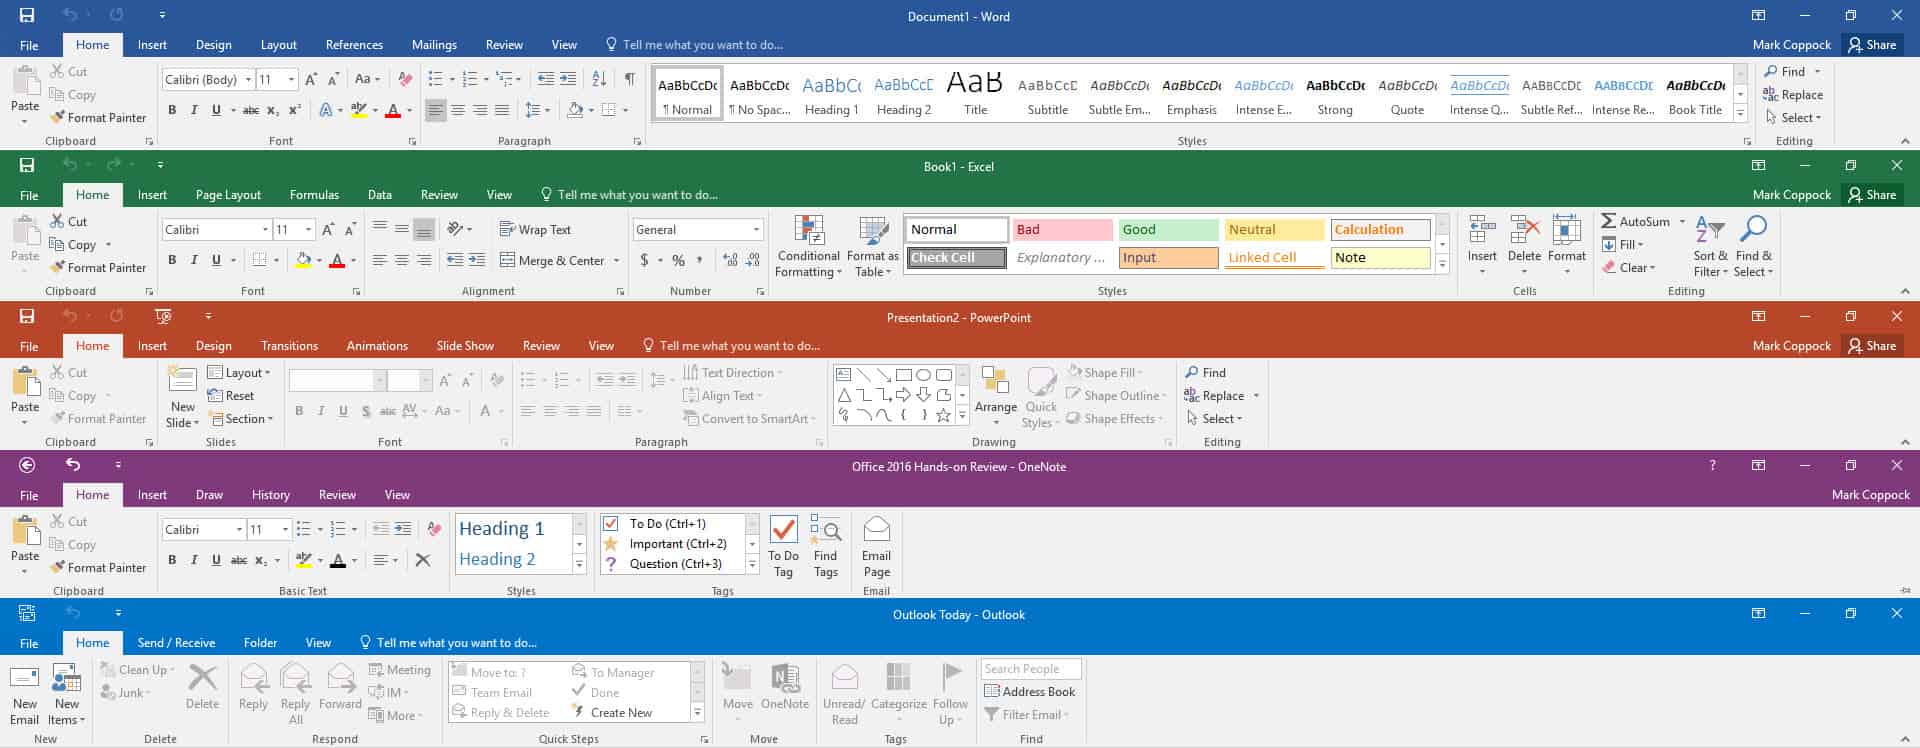Click the Share button in the Word window

pyautogui.click(x=1871, y=45)
